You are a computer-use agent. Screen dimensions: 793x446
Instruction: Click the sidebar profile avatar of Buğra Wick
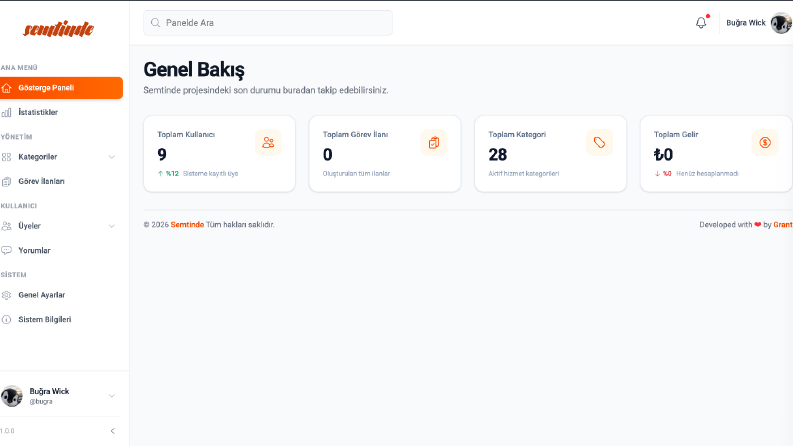[x=11, y=396]
